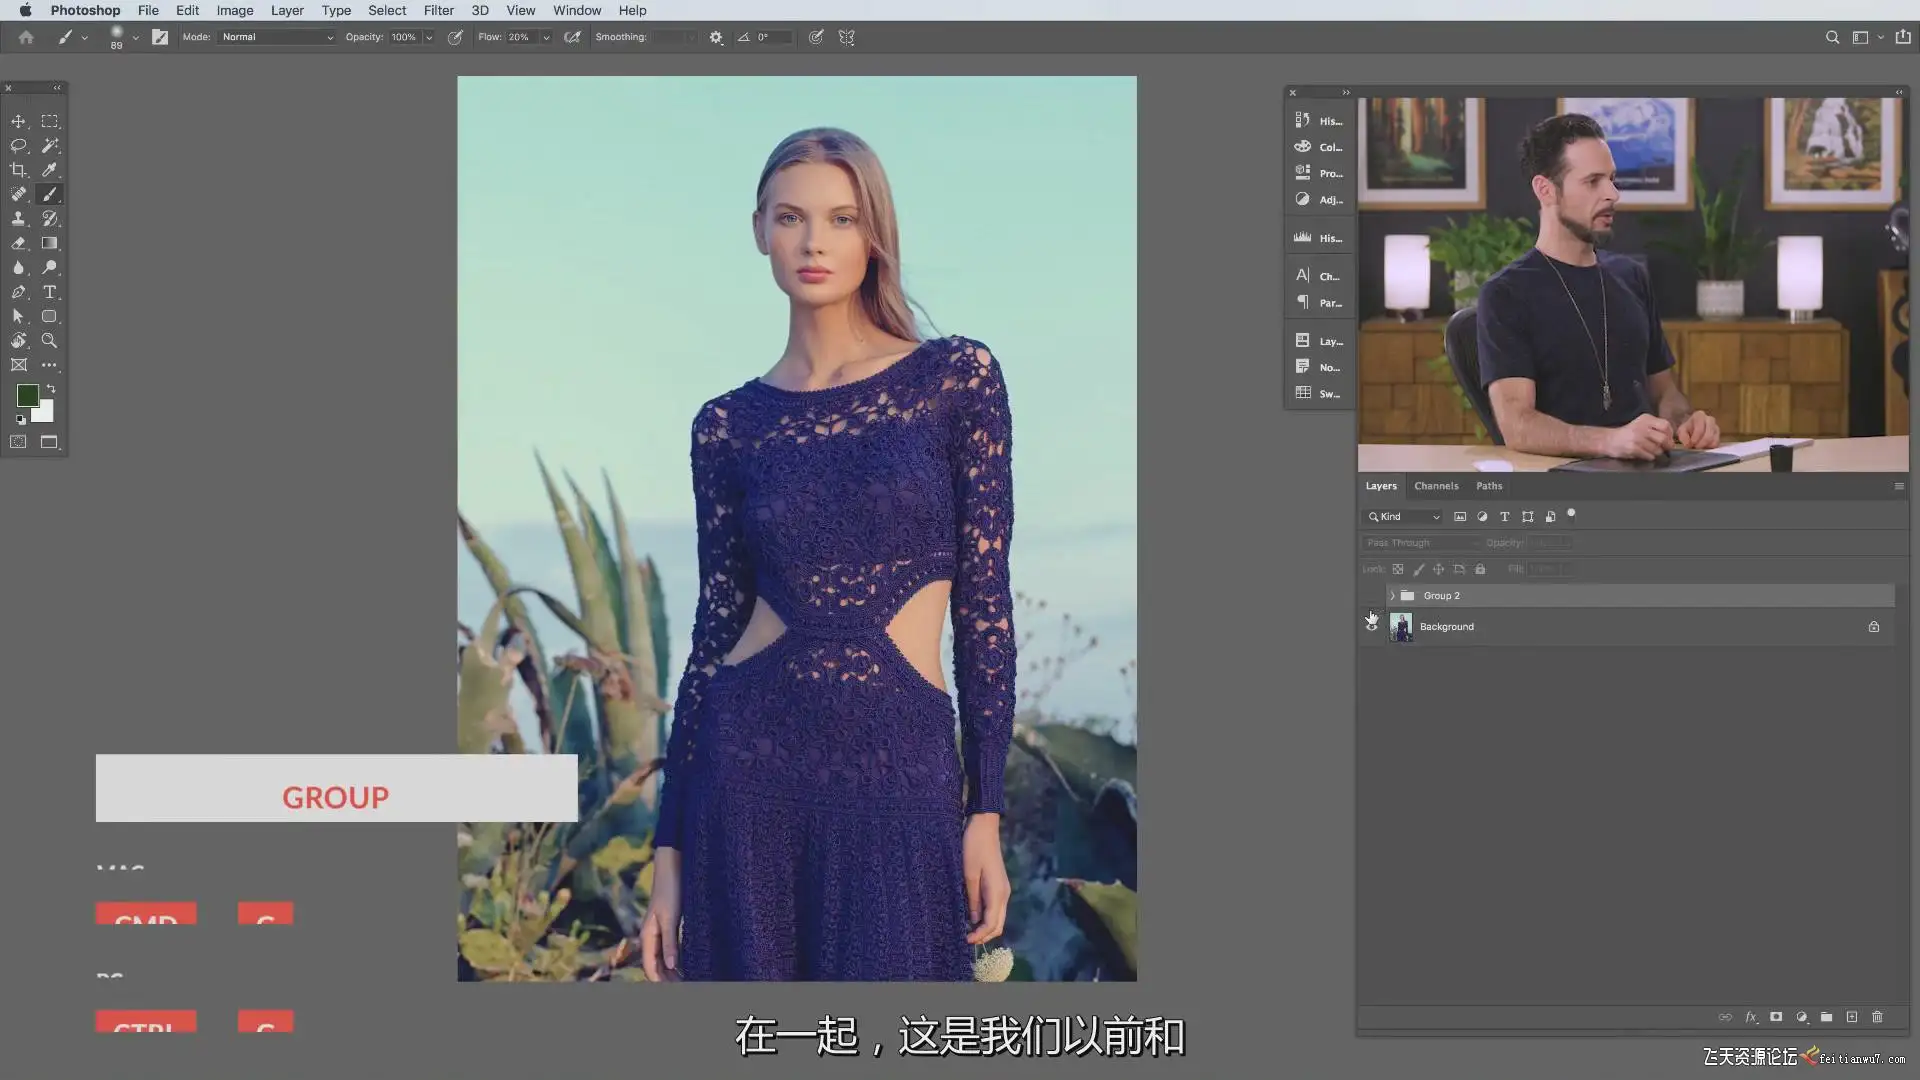Add a layer mask icon
Screen dimensions: 1920x1080
point(1776,1017)
